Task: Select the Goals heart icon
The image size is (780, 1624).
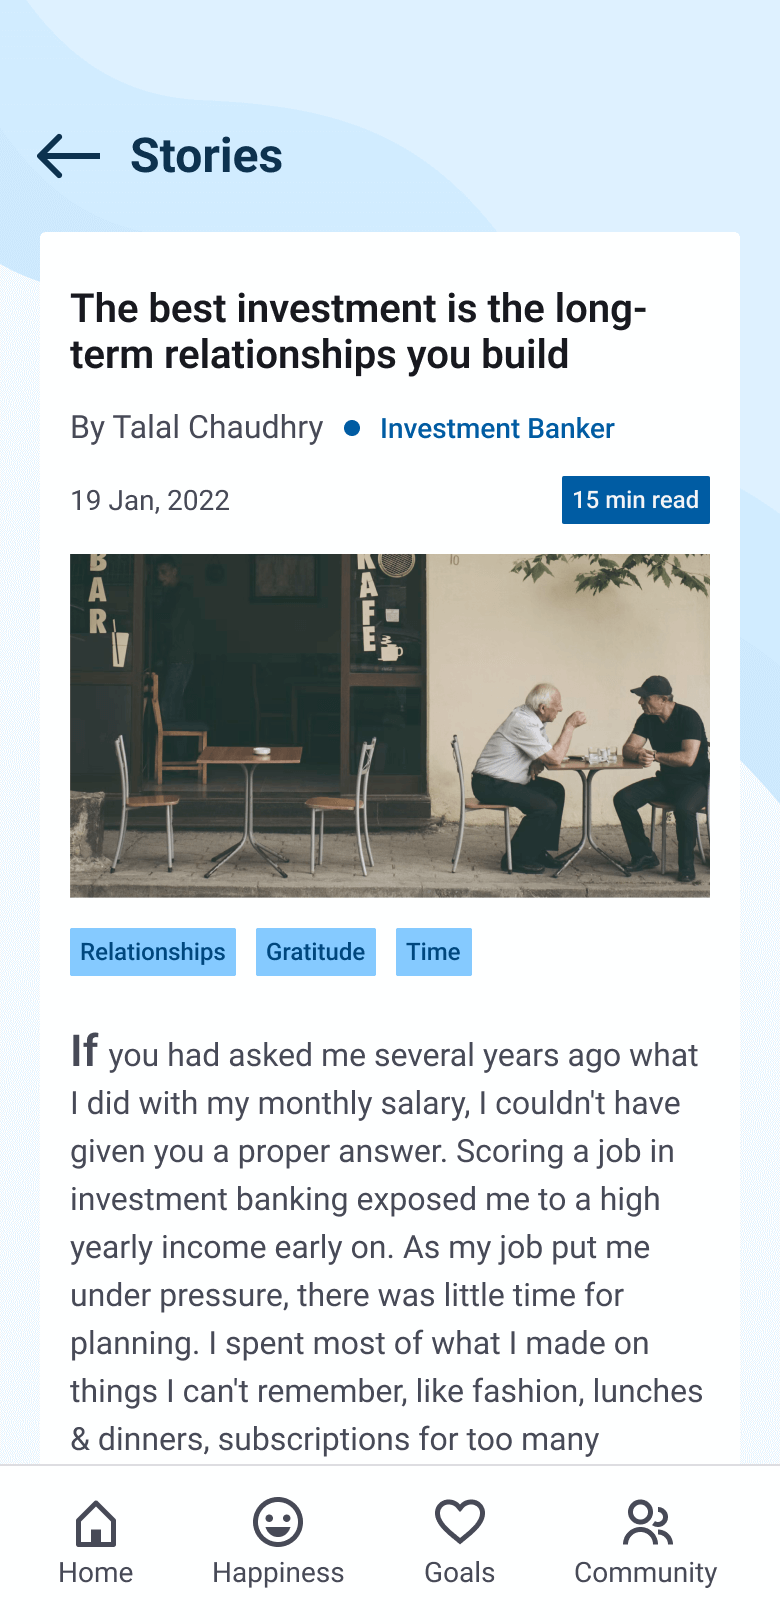Action: tap(459, 1523)
